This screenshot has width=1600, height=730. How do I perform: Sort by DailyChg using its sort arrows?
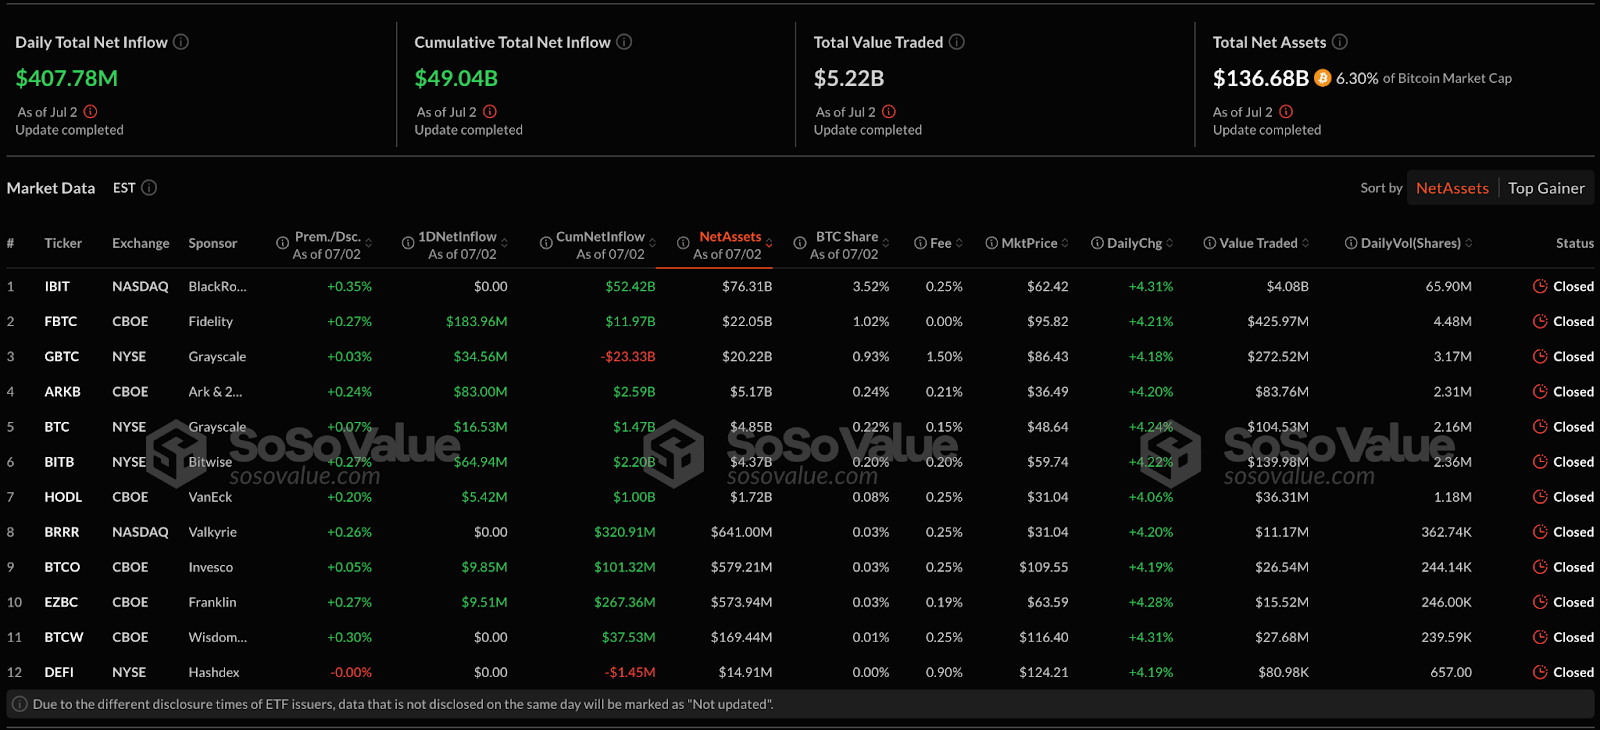[1170, 243]
